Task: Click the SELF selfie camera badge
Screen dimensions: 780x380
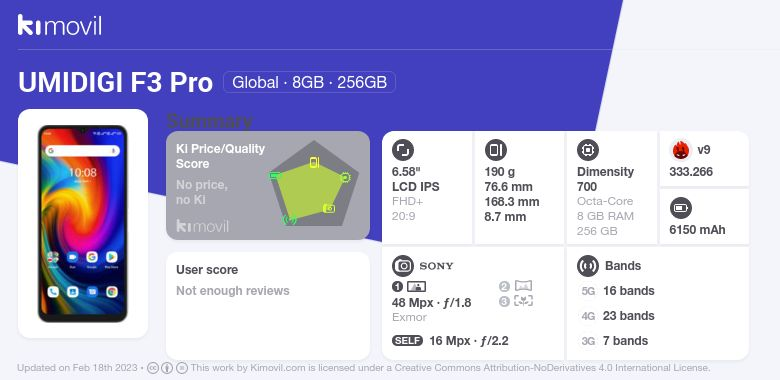Action: click(x=407, y=341)
